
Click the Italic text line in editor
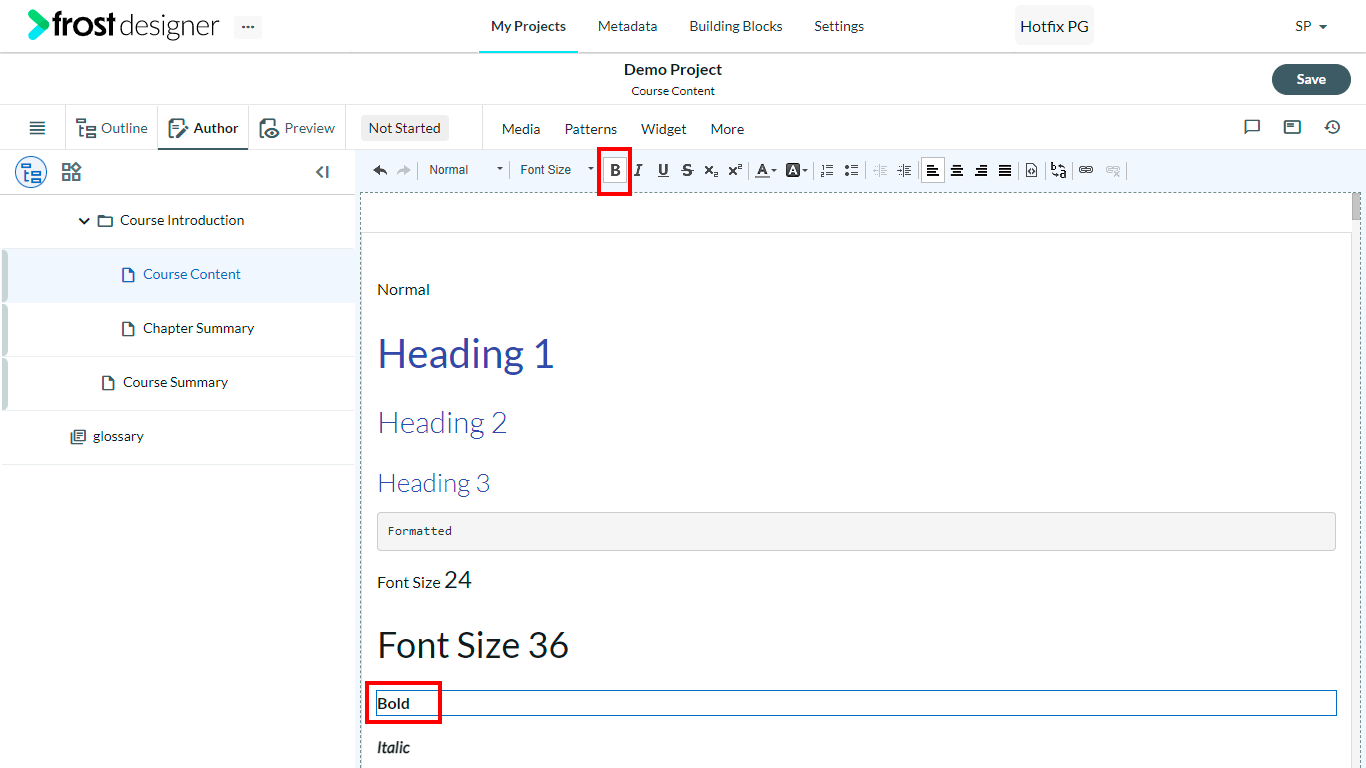pos(393,748)
